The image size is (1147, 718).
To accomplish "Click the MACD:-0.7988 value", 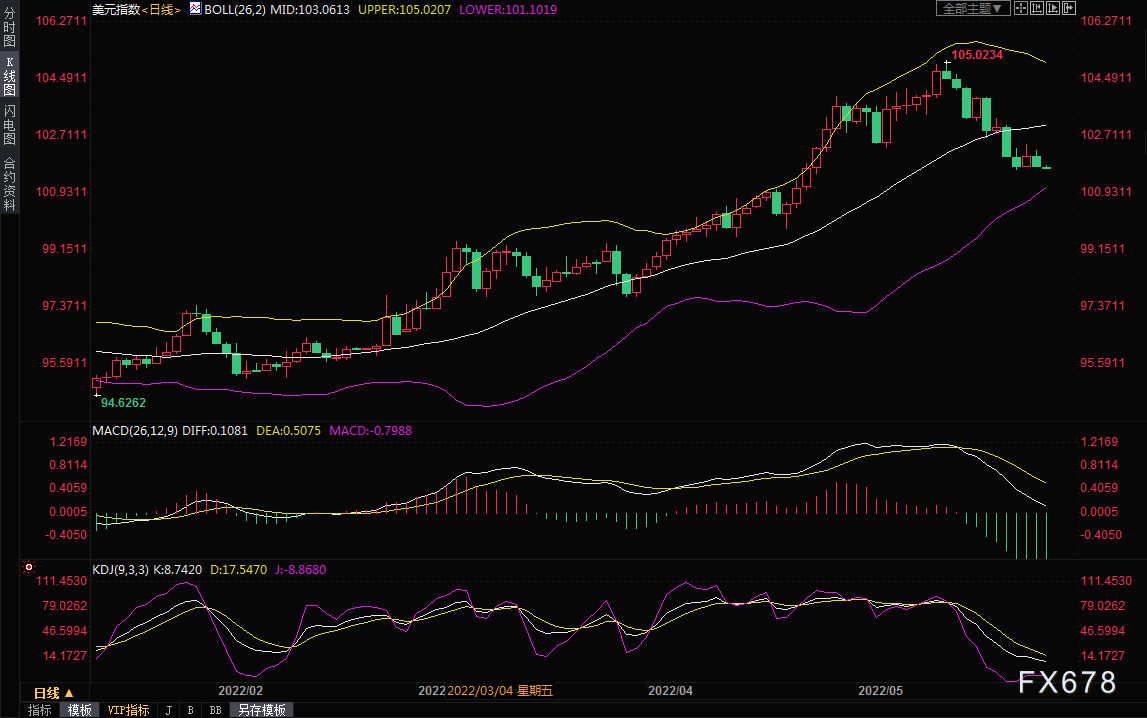I will 370,431.
